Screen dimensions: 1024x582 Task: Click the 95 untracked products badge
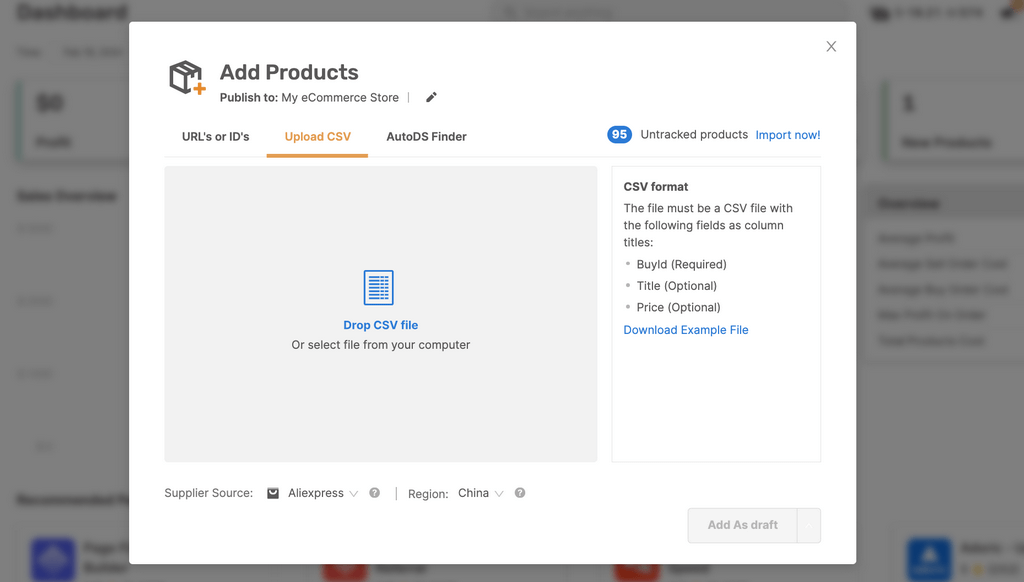[619, 135]
